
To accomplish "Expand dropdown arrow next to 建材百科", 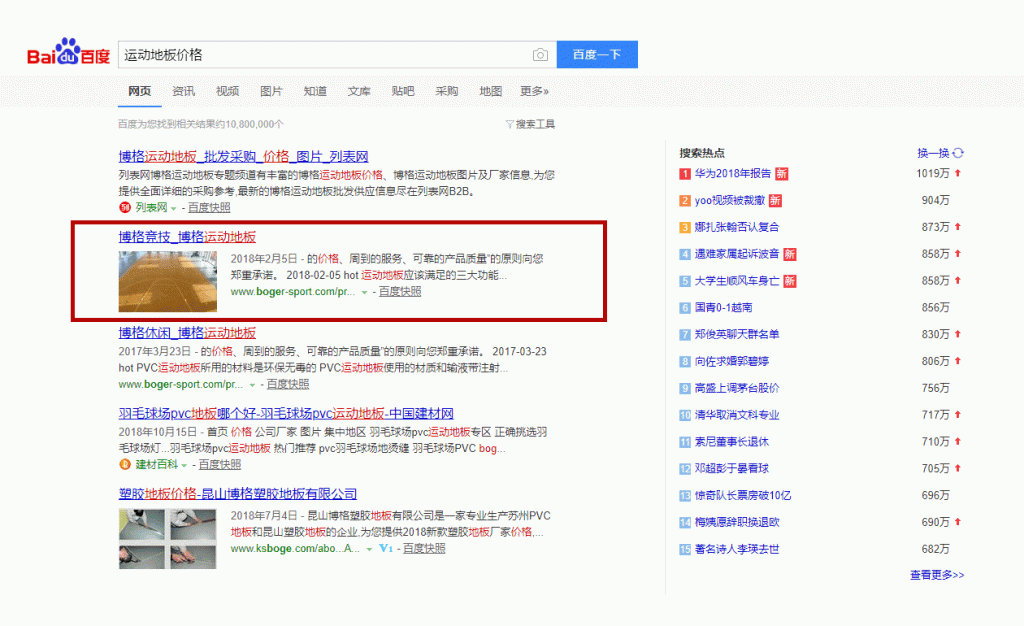I will click(184, 465).
